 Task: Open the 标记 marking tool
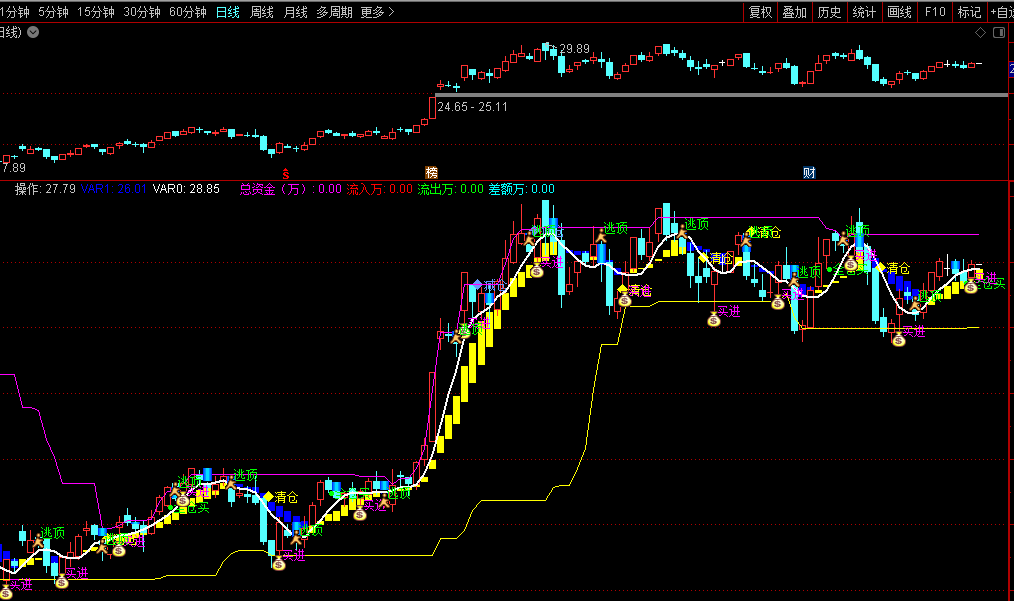point(969,12)
